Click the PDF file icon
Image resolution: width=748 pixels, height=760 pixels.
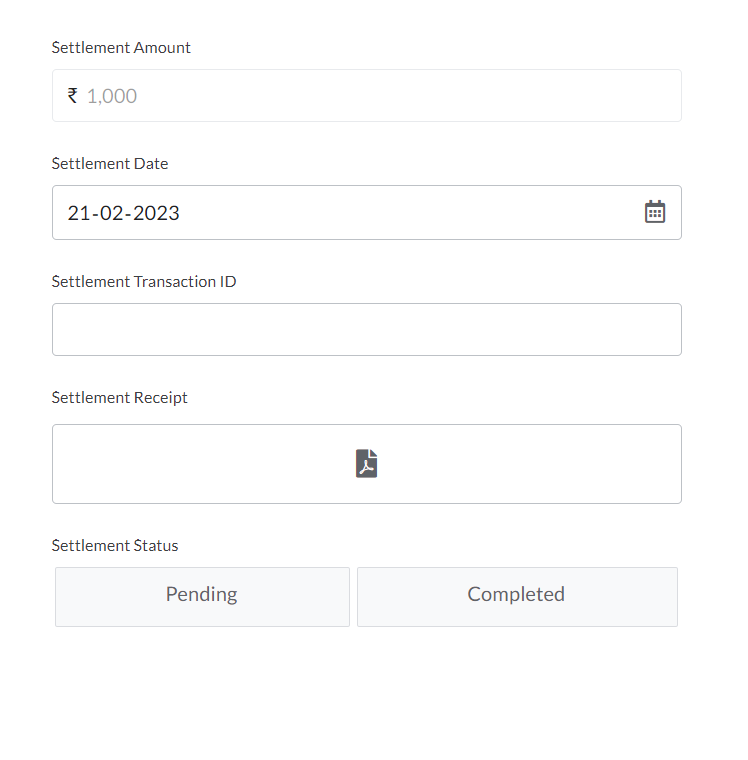[x=366, y=463]
